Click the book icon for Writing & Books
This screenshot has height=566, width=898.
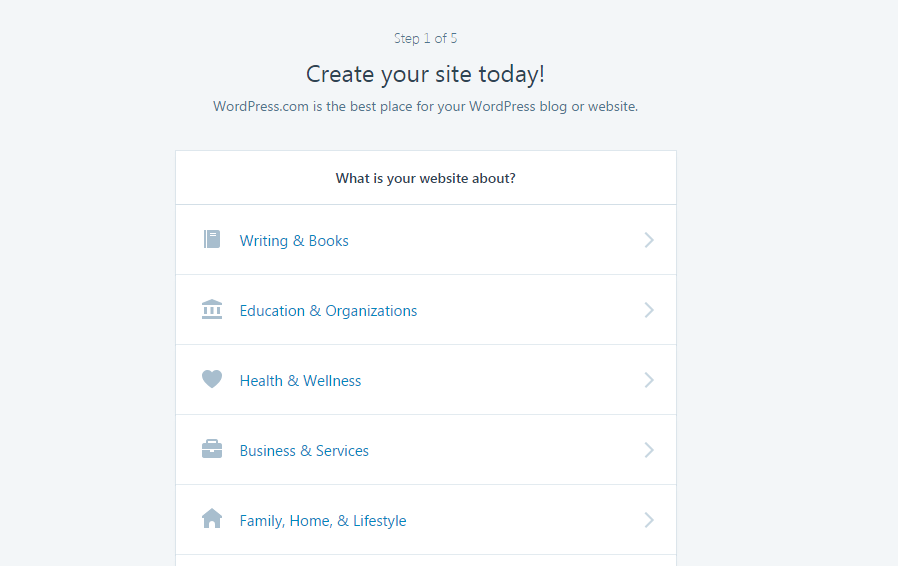click(x=211, y=240)
